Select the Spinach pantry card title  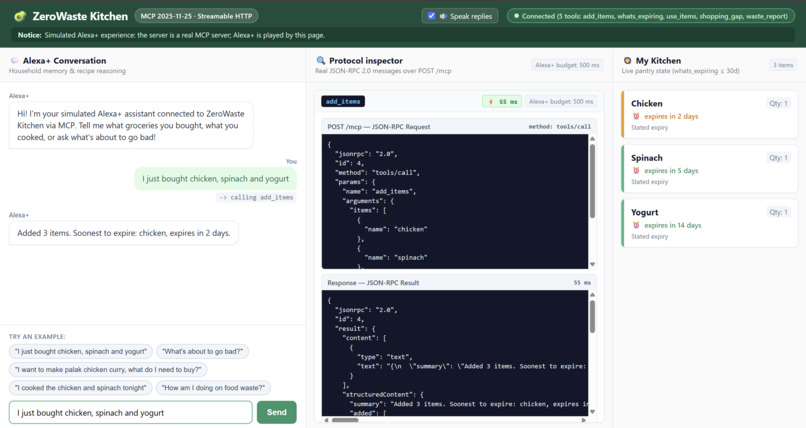(647, 158)
